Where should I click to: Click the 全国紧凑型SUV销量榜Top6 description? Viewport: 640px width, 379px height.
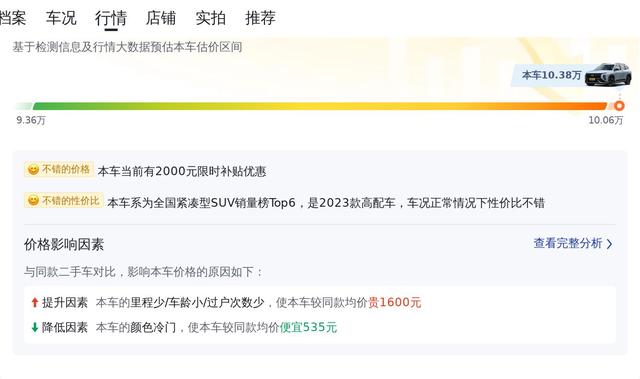click(x=326, y=203)
